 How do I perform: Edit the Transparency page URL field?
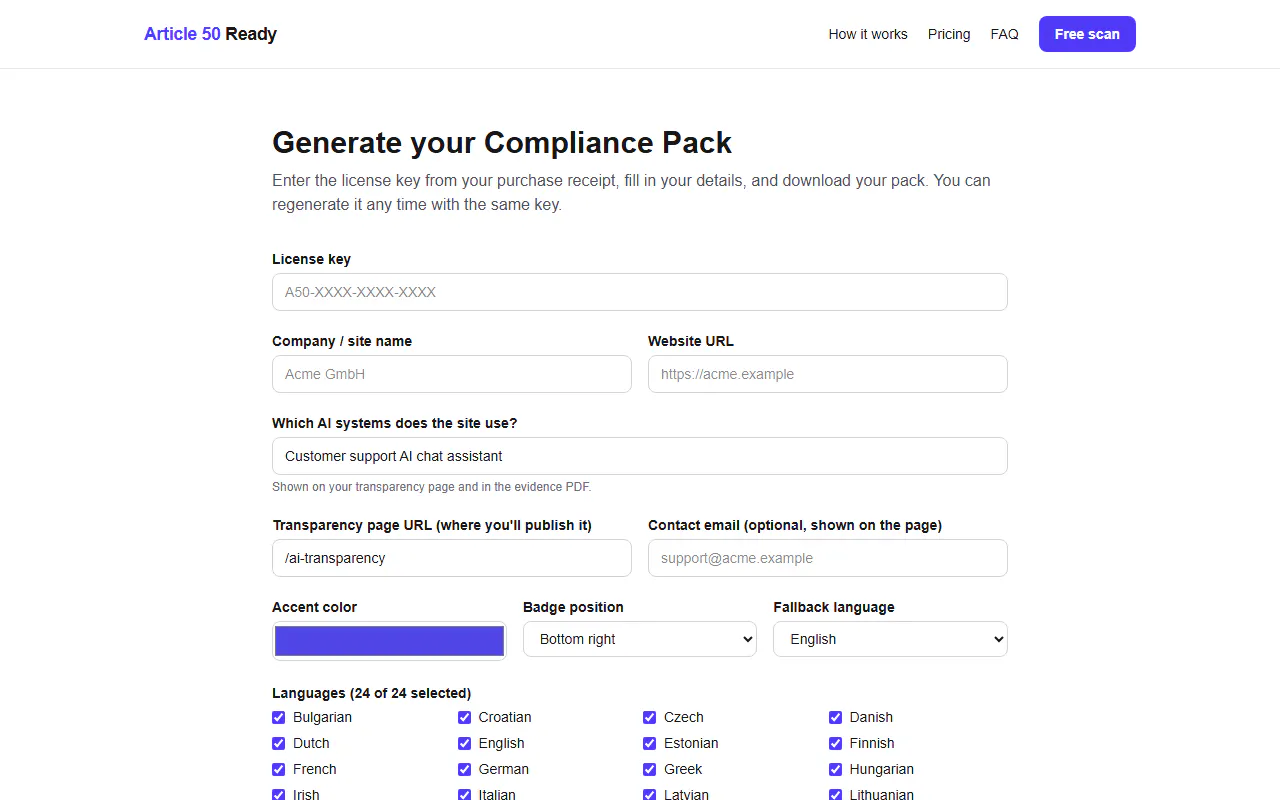pyautogui.click(x=452, y=558)
